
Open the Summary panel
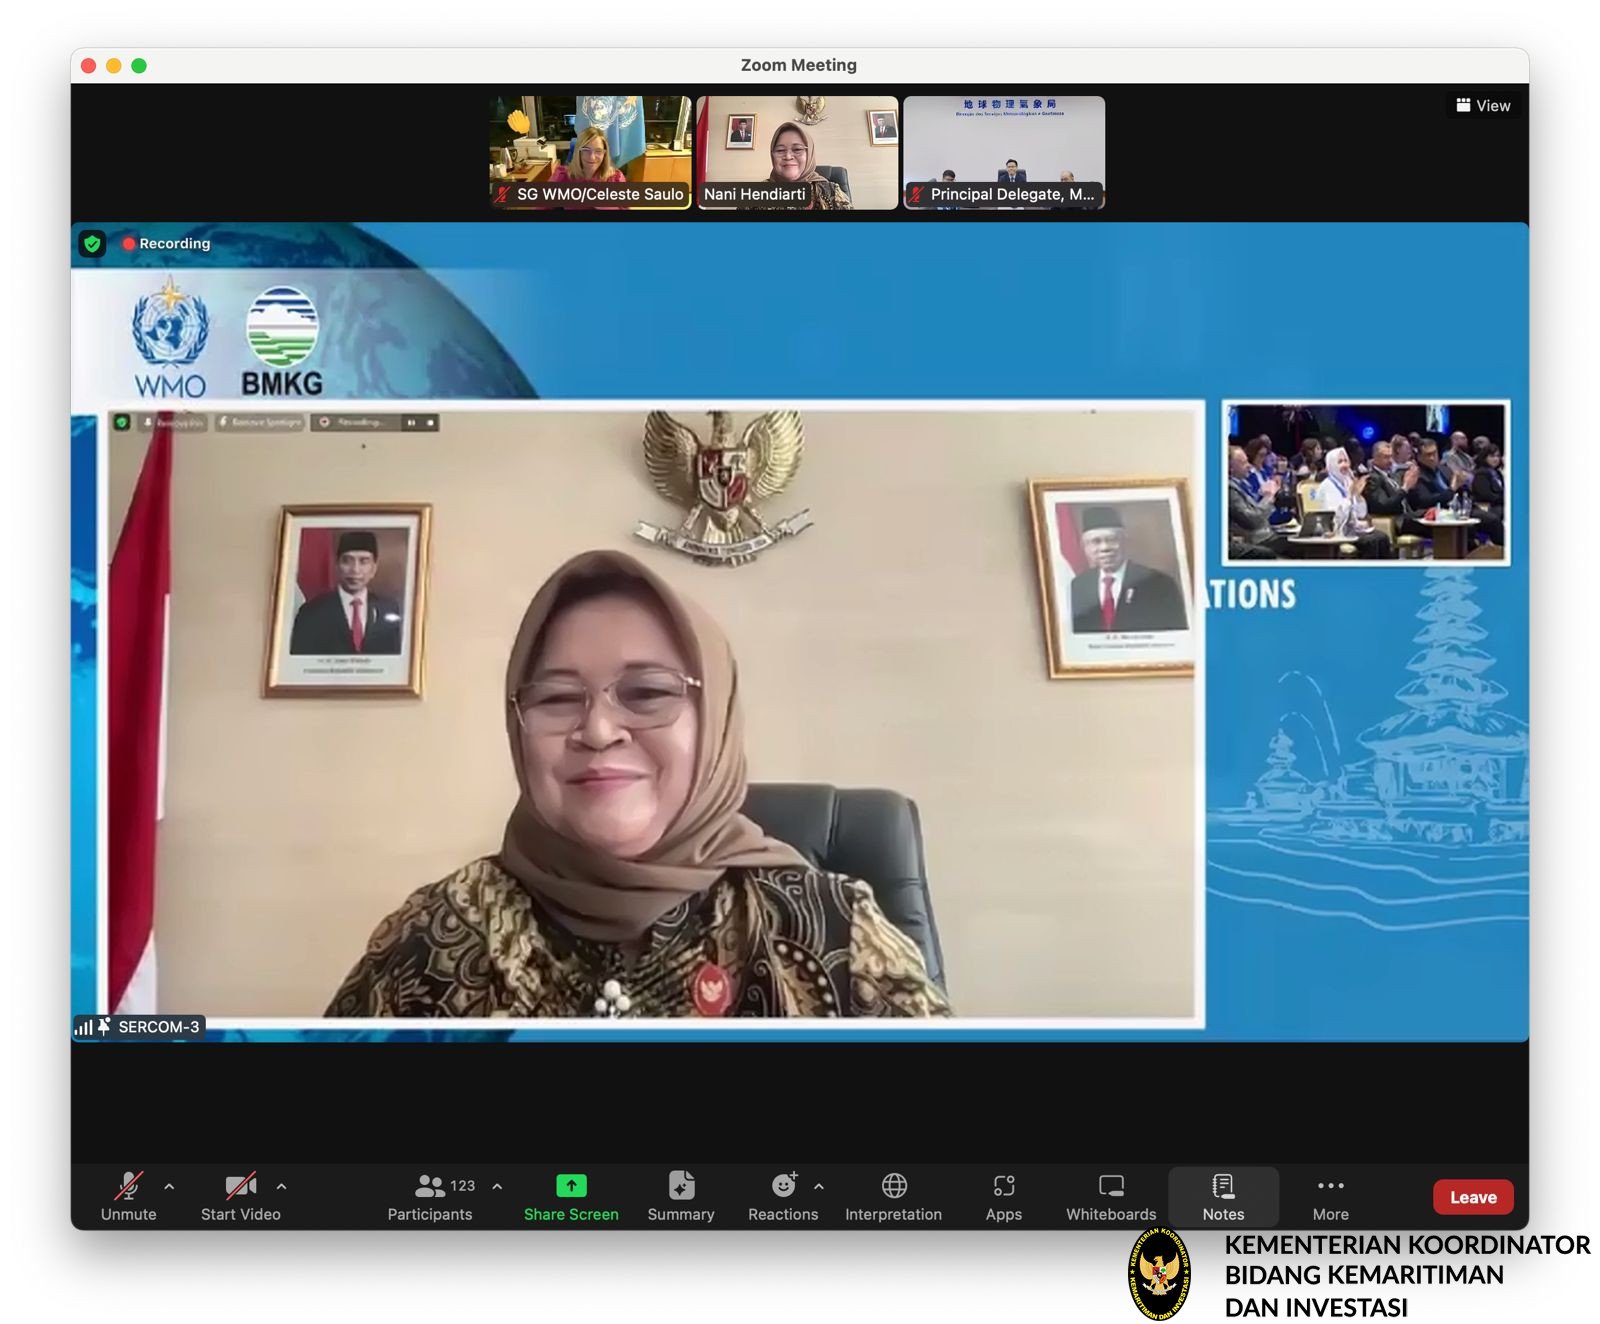click(681, 1197)
